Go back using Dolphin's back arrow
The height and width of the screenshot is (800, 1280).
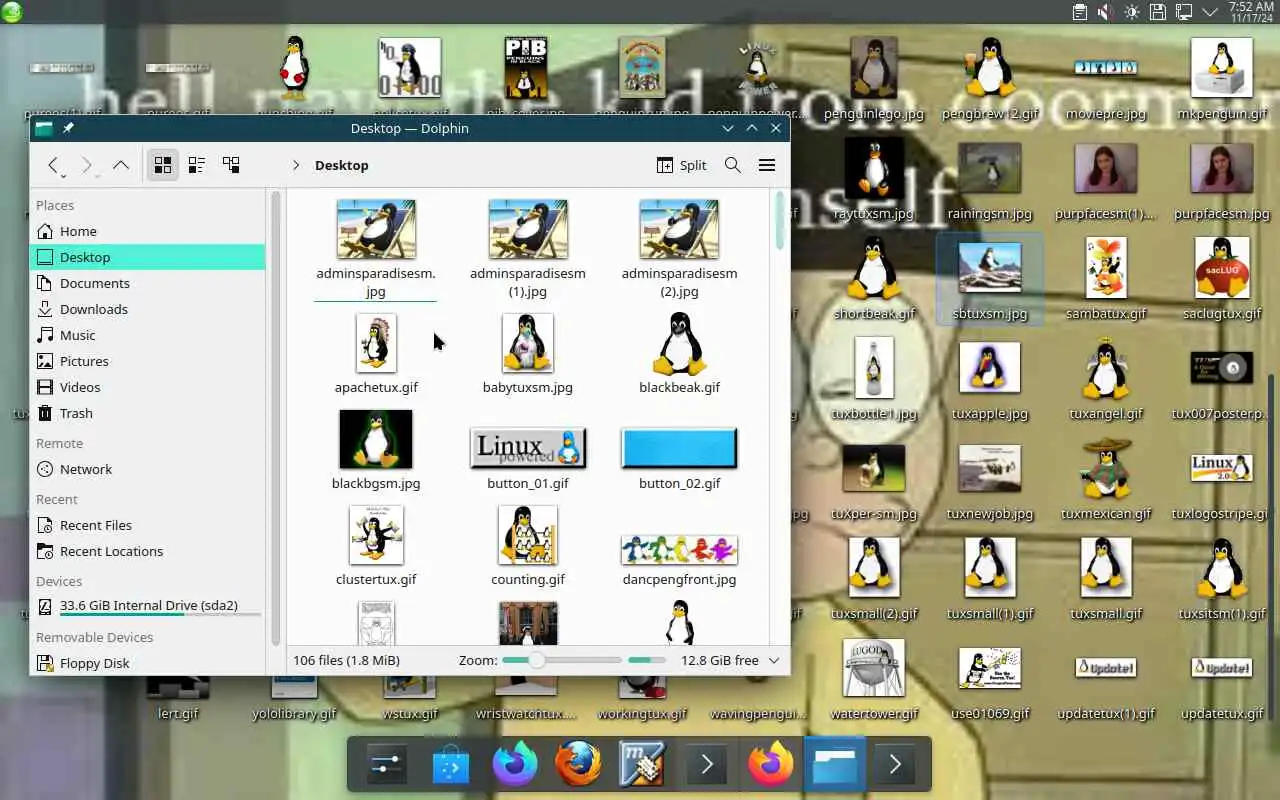pos(53,165)
